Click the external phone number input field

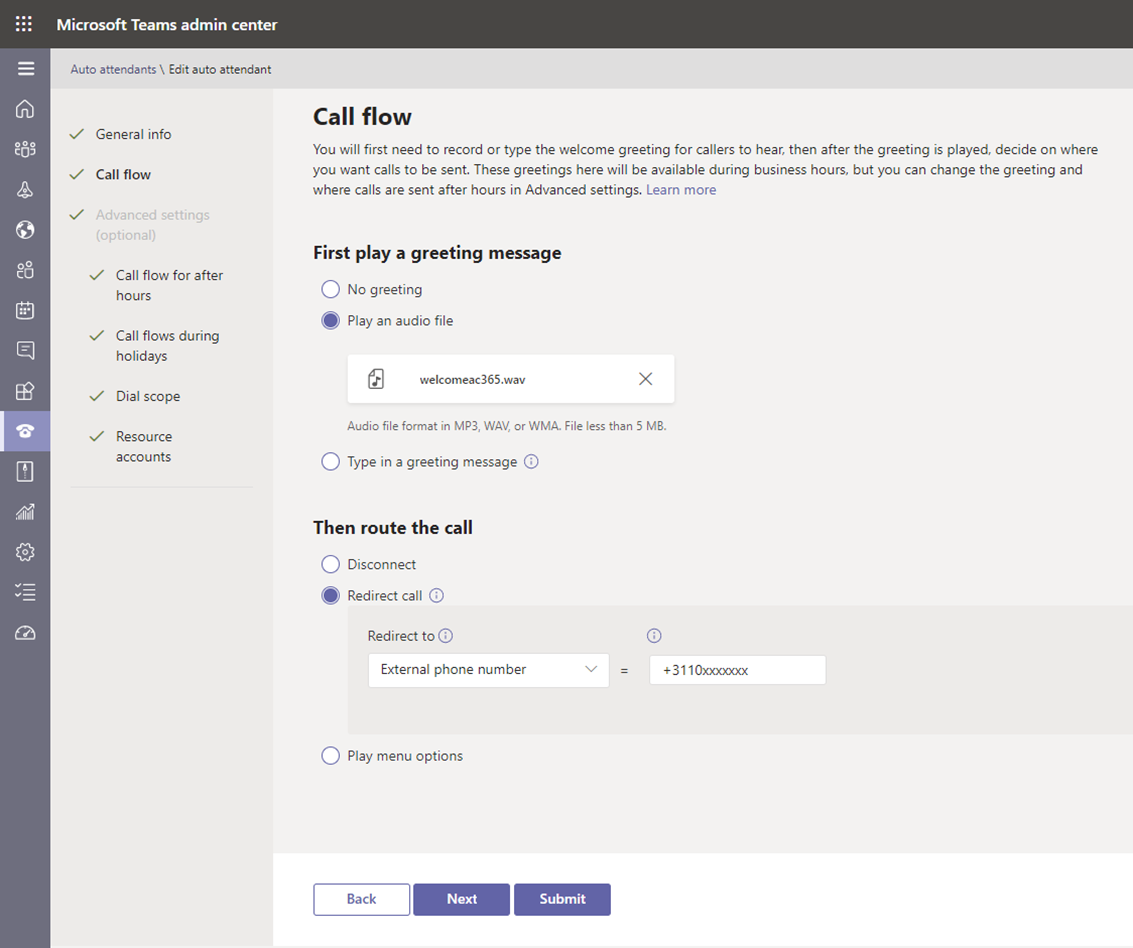737,670
